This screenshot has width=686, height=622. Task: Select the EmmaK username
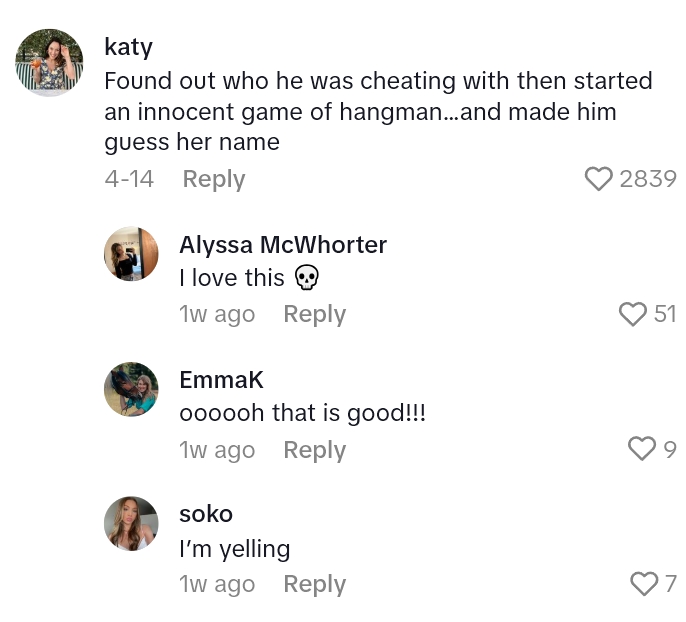point(221,379)
